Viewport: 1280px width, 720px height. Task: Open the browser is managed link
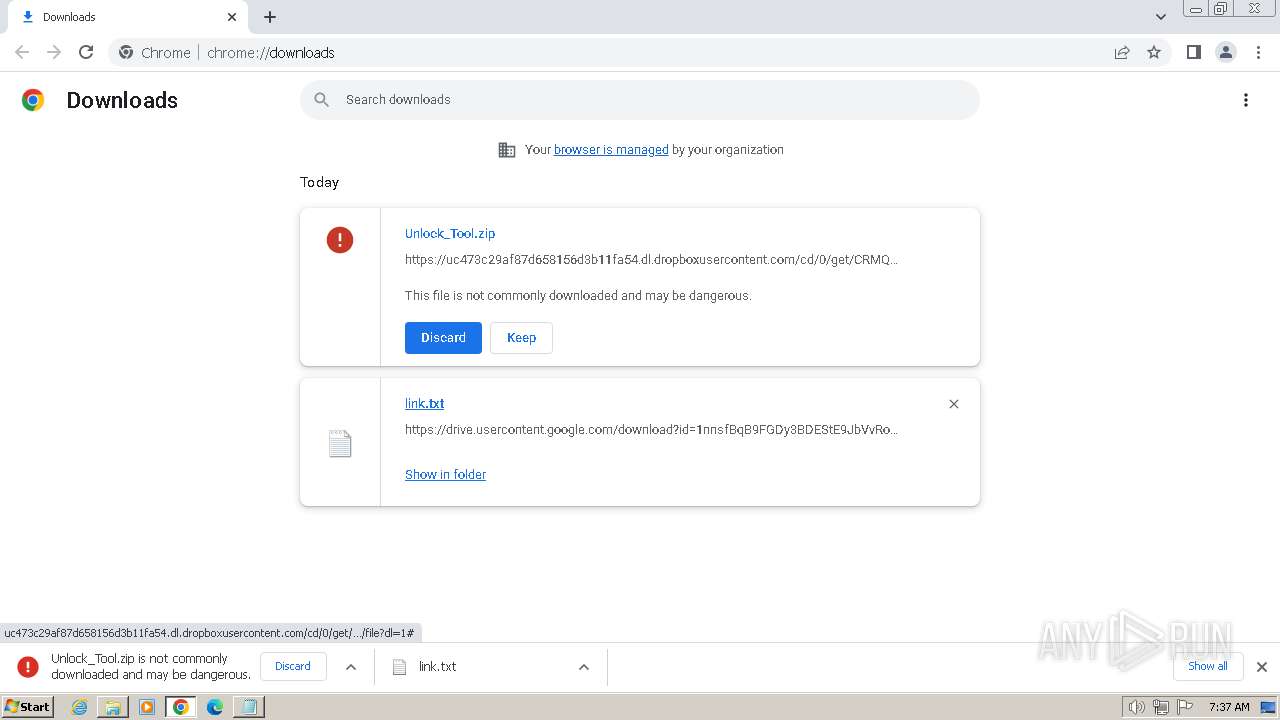(611, 150)
